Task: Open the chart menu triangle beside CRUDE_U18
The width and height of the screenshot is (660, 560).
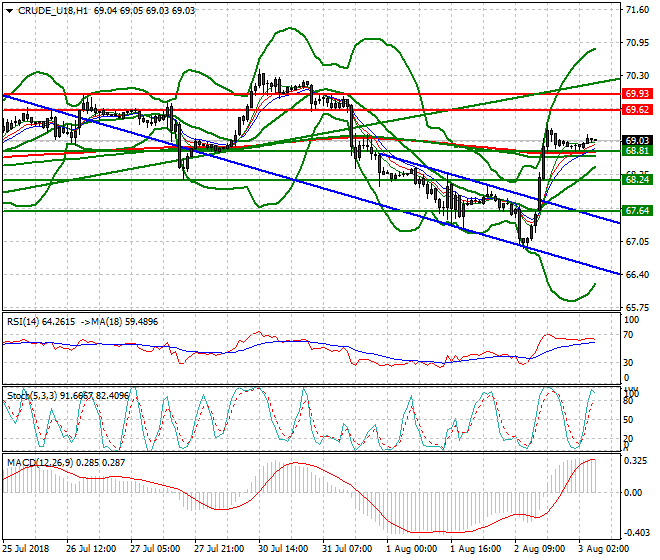Action: click(x=10, y=11)
